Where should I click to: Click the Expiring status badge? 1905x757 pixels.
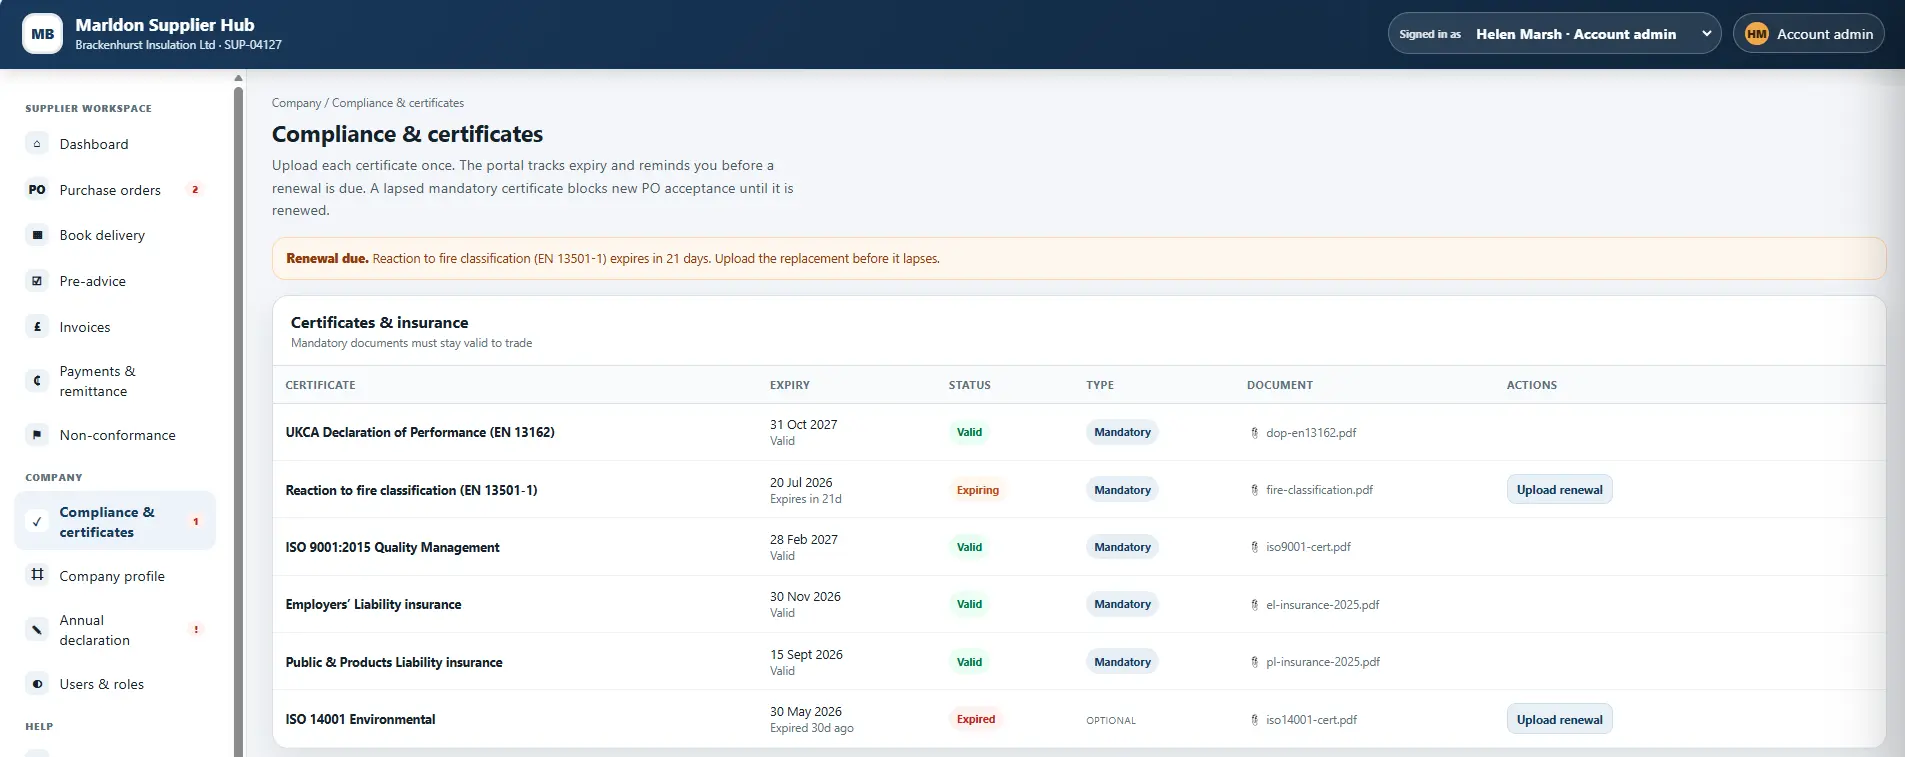click(x=977, y=490)
